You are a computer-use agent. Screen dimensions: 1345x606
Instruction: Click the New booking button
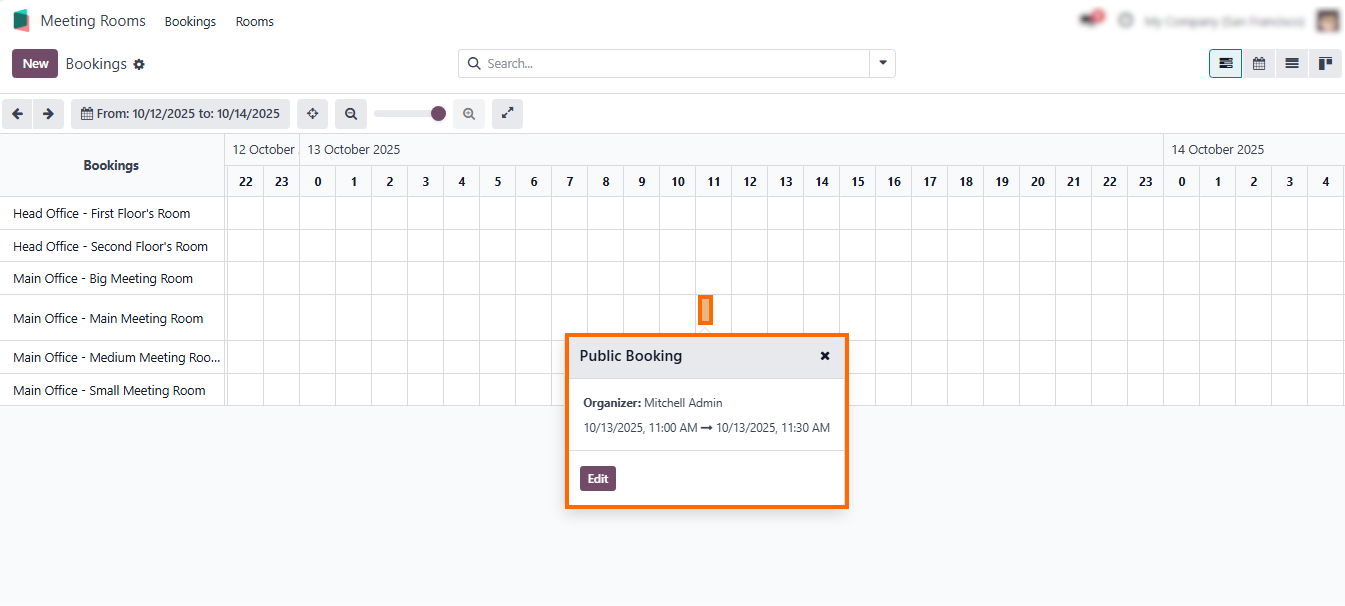pyautogui.click(x=35, y=63)
